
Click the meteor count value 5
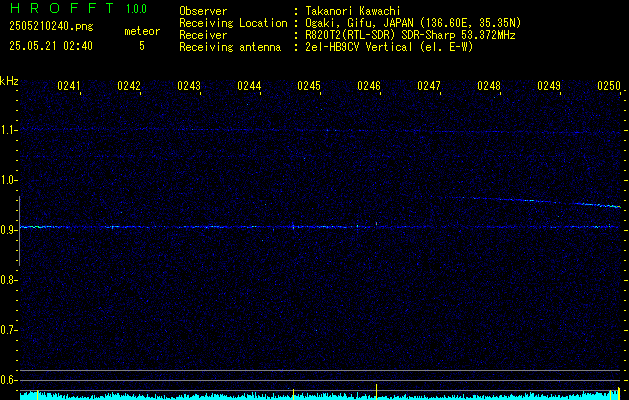pos(142,46)
